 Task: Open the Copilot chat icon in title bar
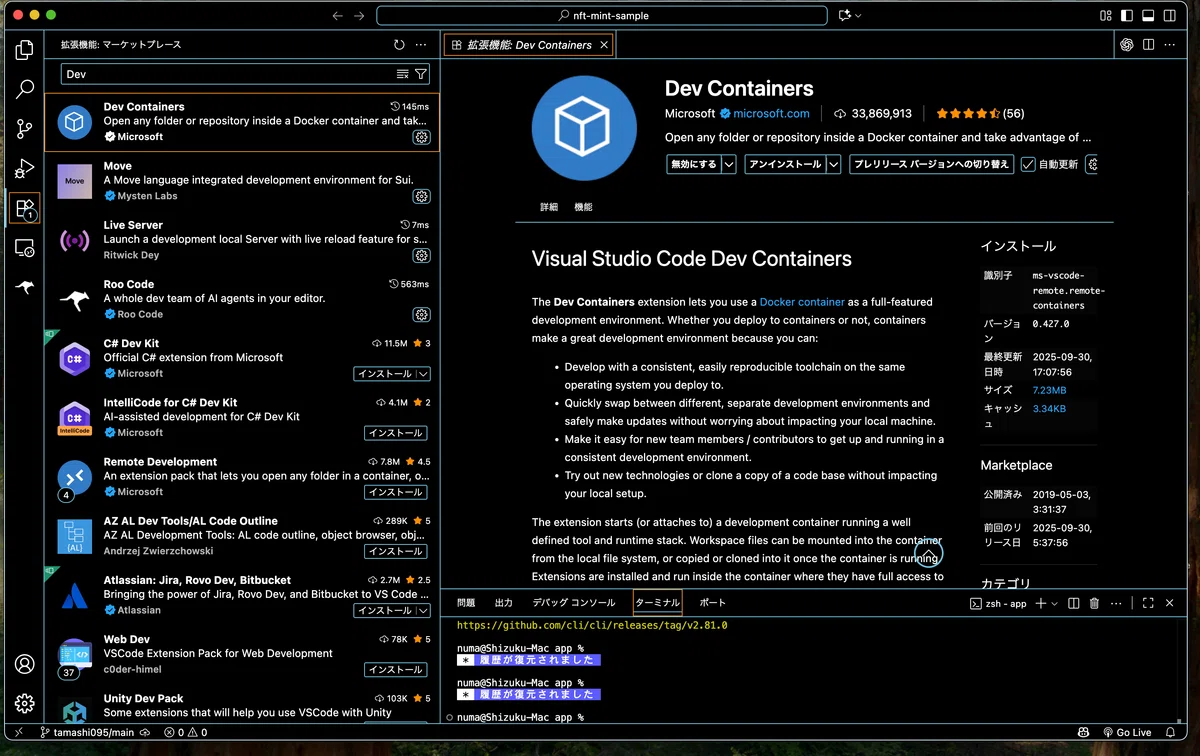click(x=845, y=15)
